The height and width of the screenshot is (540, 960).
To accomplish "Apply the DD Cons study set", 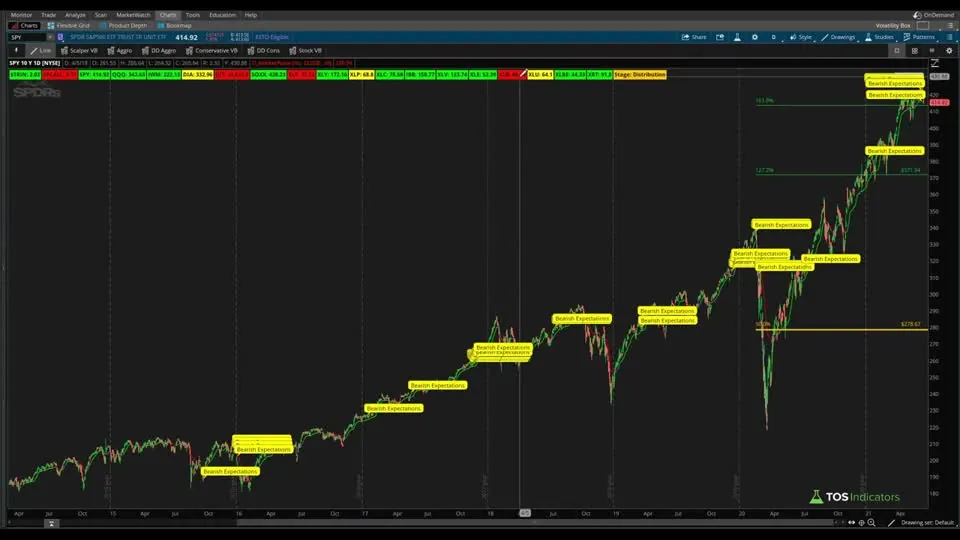I will tap(264, 51).
